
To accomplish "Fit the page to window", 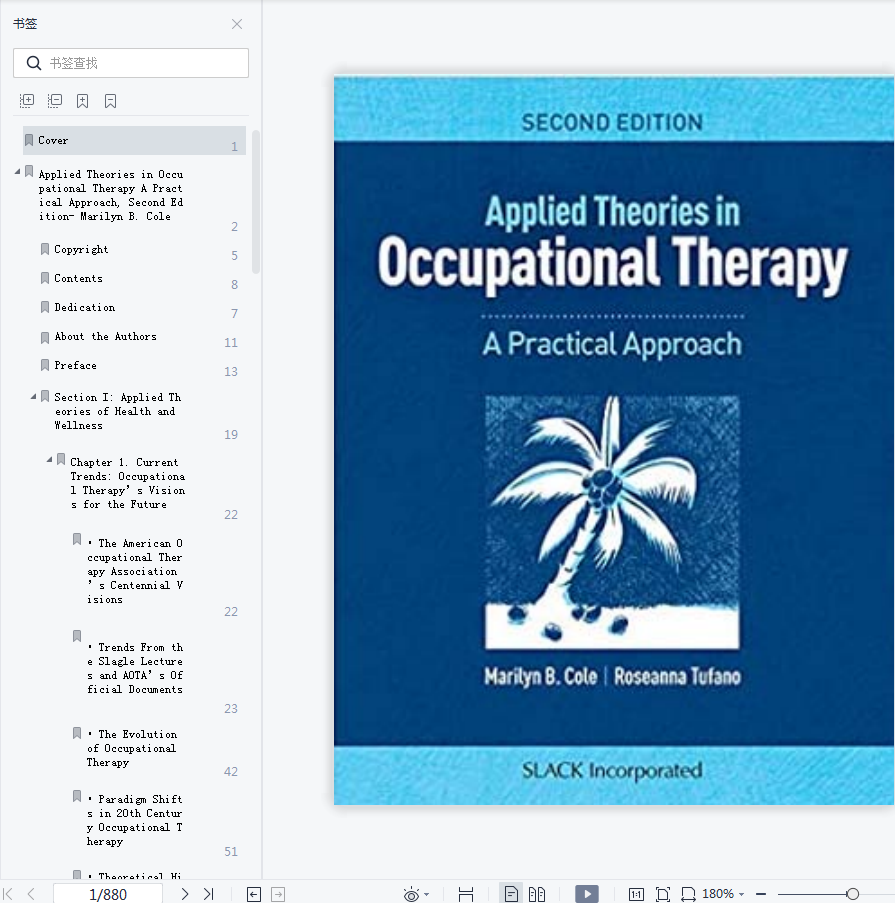I will 663,894.
